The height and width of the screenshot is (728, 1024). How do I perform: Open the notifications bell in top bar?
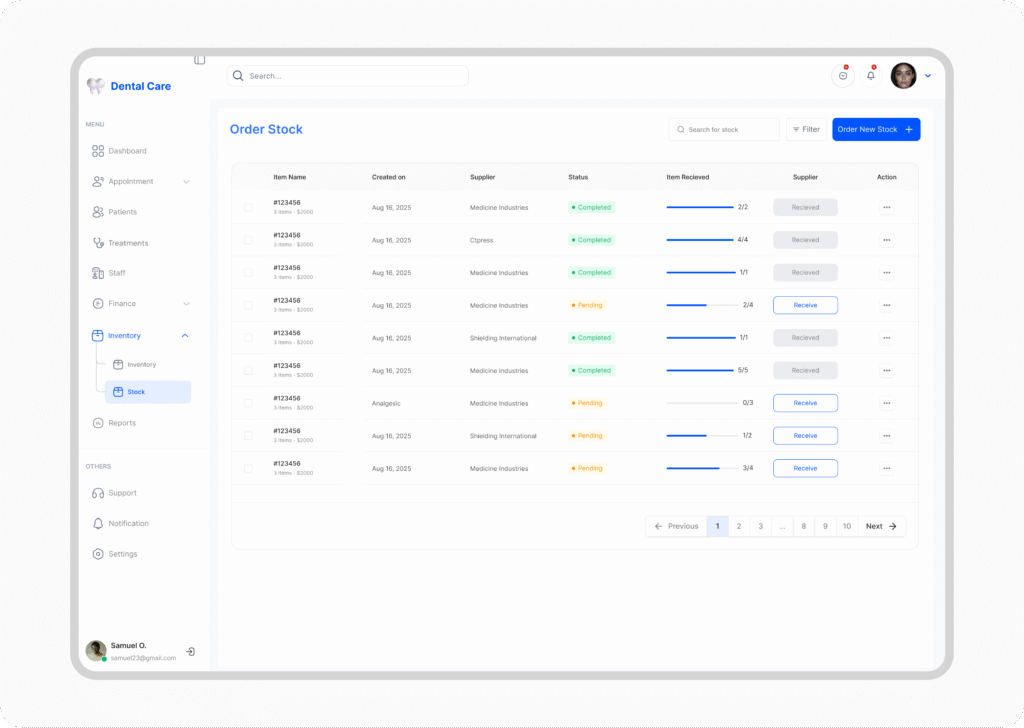click(x=871, y=76)
